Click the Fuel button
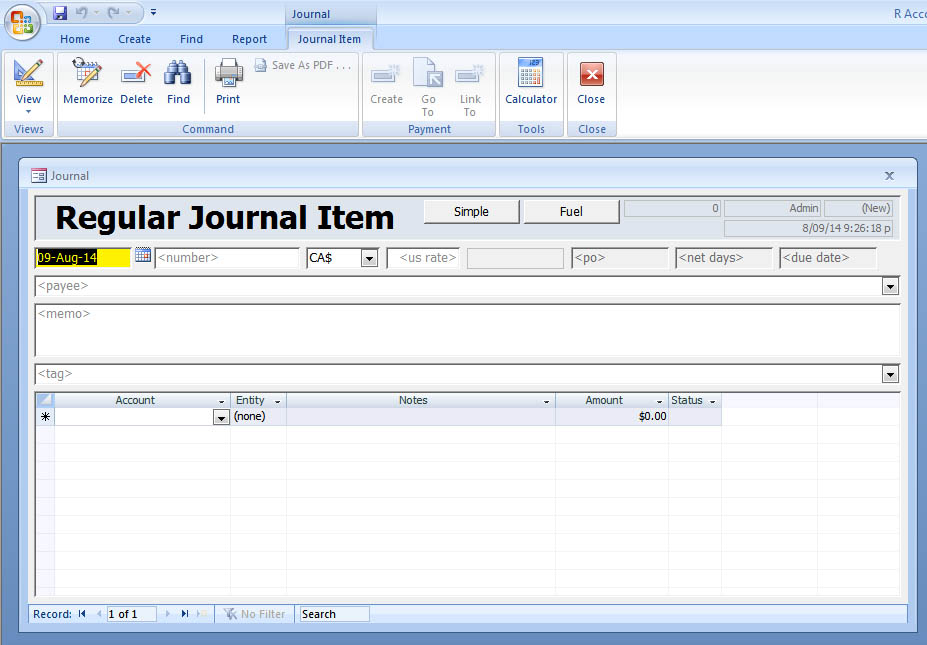The height and width of the screenshot is (645, 927). click(x=571, y=211)
